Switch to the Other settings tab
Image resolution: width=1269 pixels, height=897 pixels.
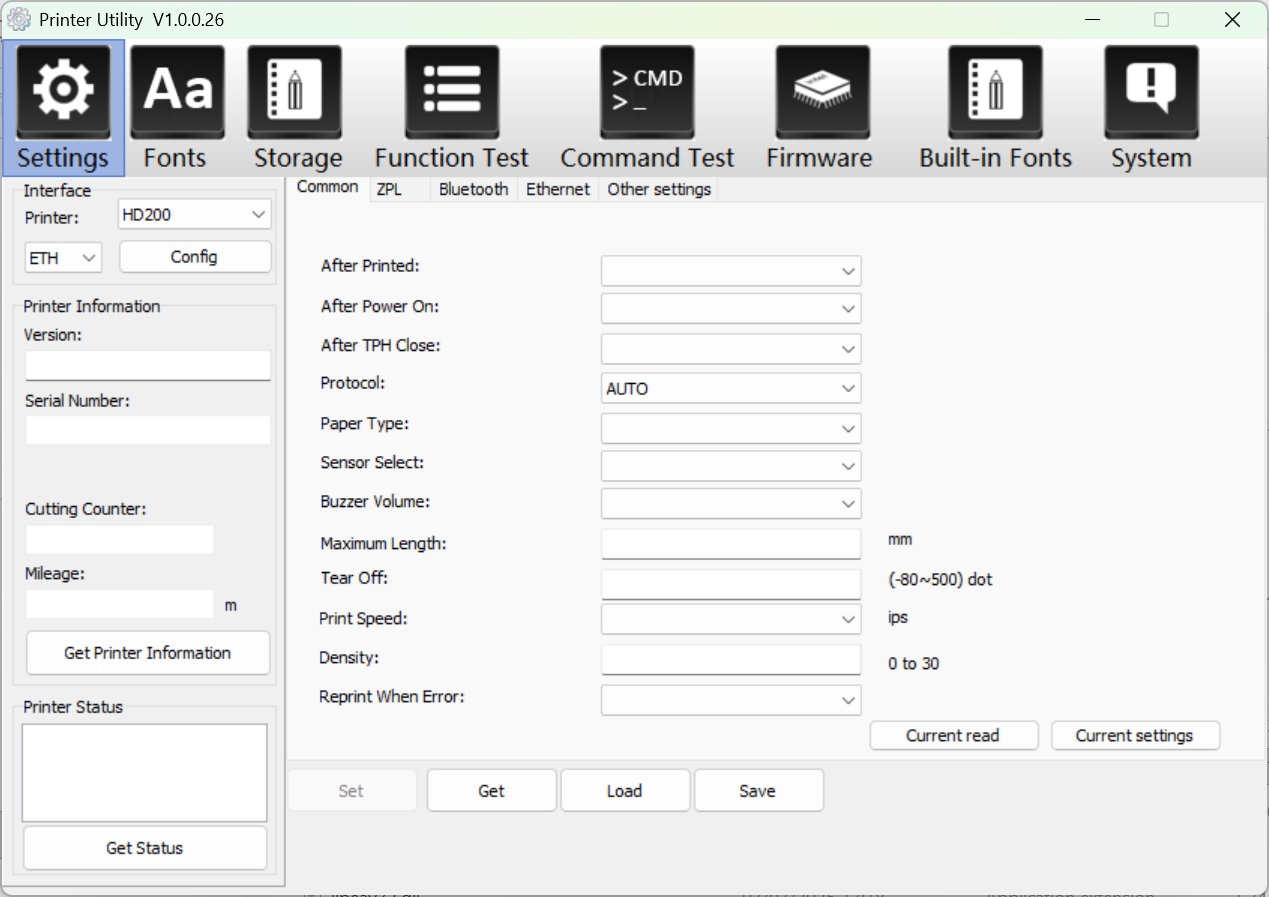pyautogui.click(x=659, y=189)
